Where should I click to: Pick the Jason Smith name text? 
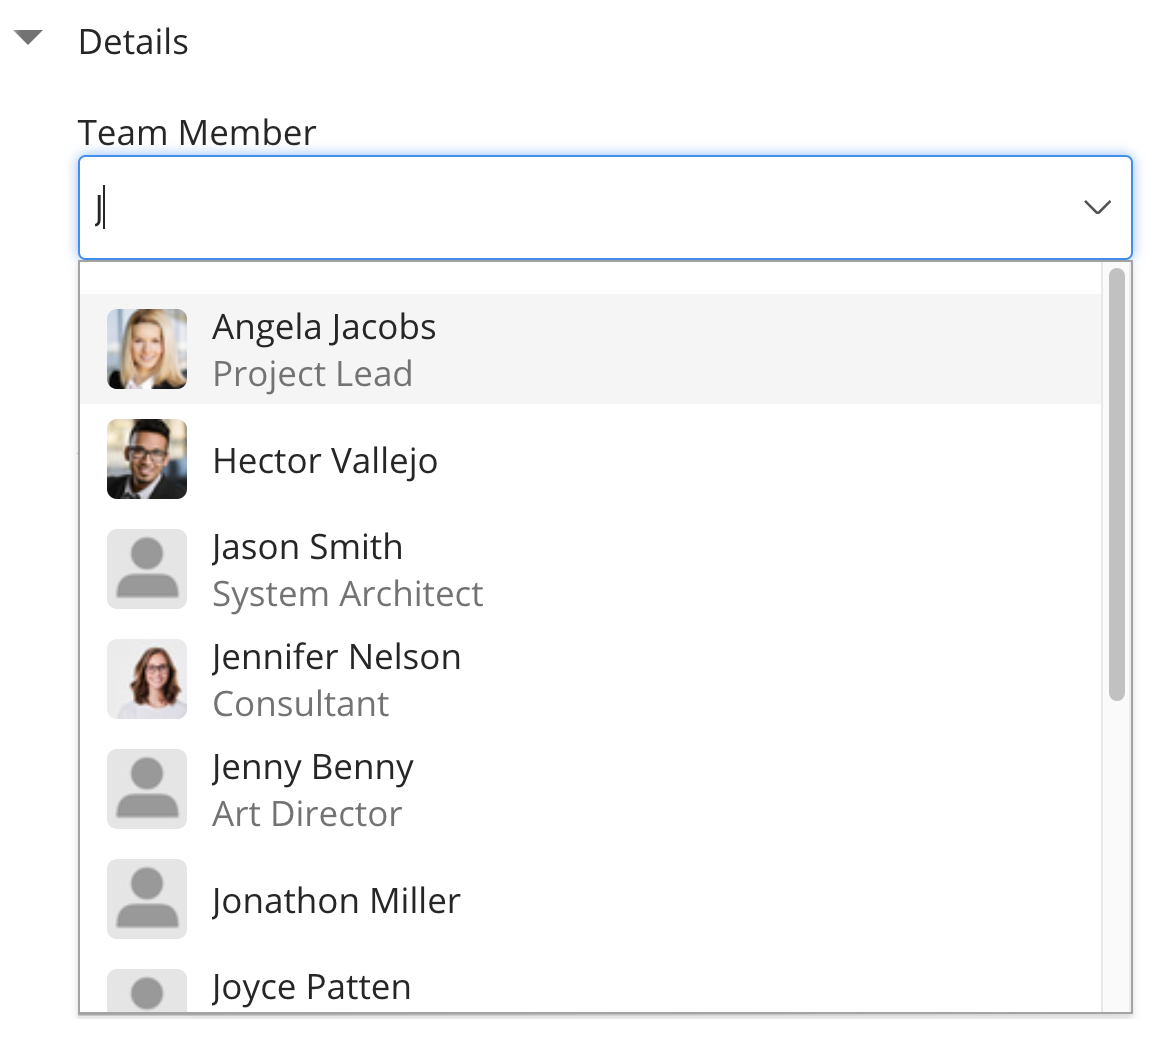(307, 547)
